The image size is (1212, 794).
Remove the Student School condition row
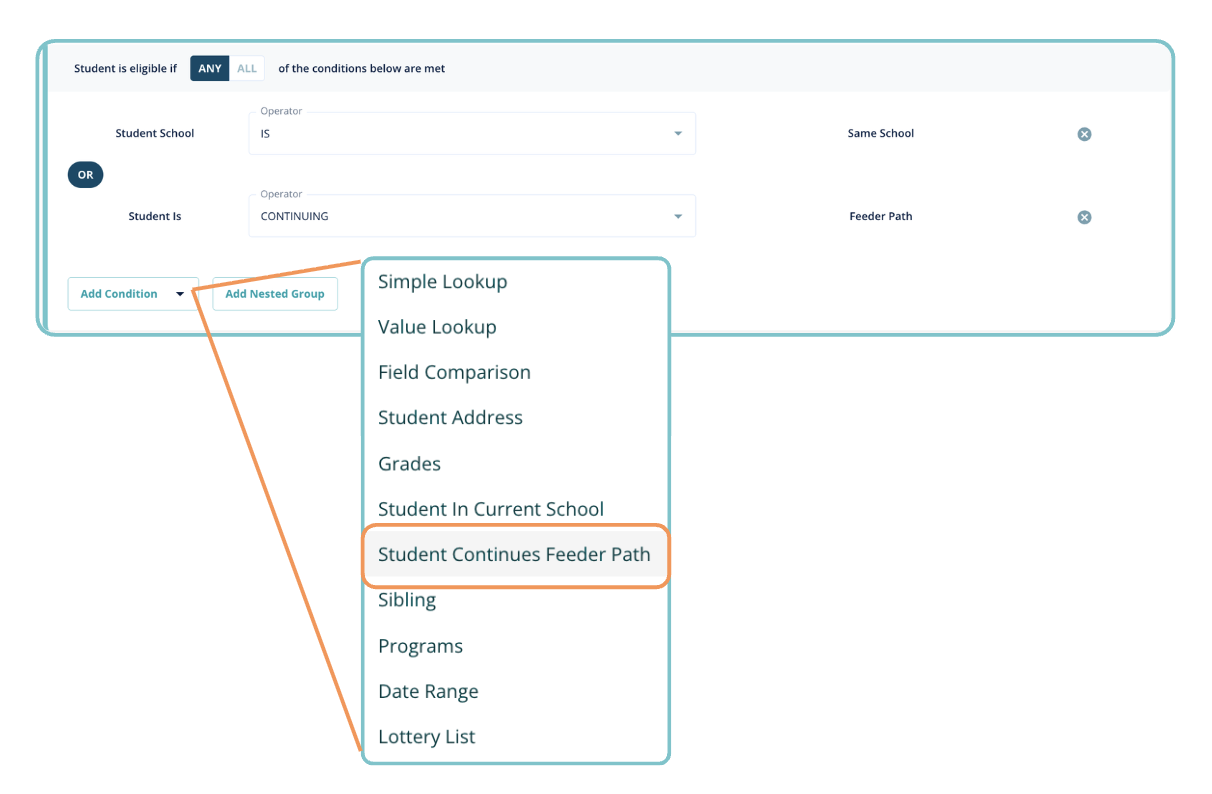click(x=1084, y=134)
